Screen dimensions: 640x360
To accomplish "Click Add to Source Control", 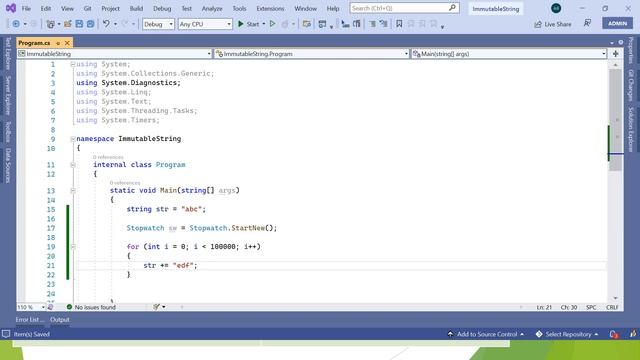I will (x=486, y=334).
